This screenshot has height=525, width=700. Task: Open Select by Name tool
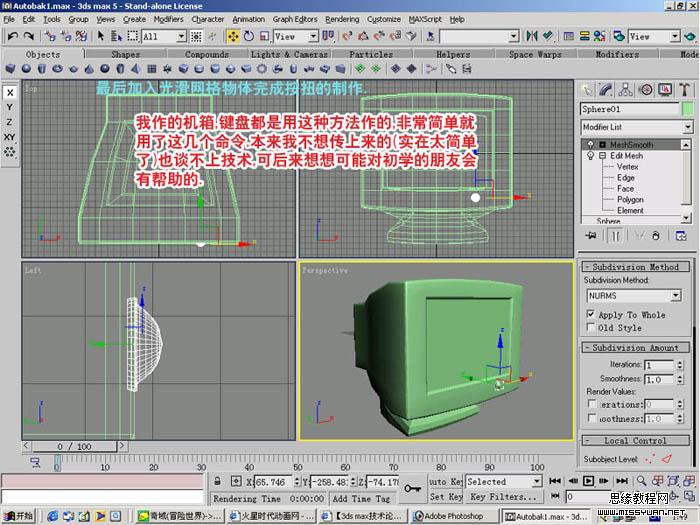(x=117, y=36)
